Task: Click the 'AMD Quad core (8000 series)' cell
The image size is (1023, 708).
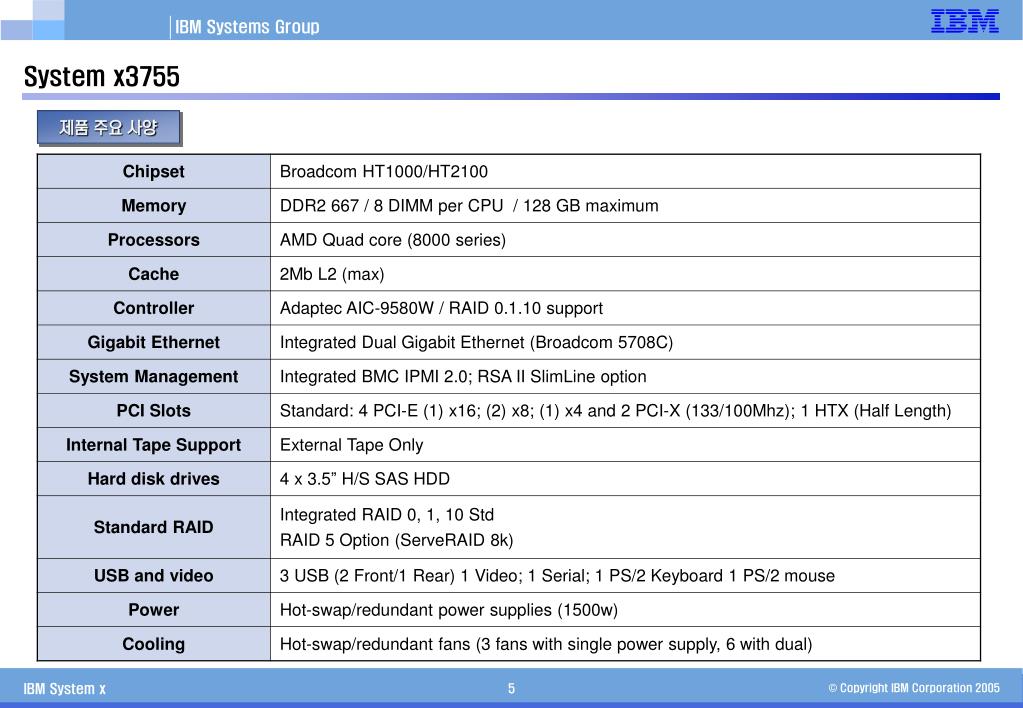Action: 626,239
